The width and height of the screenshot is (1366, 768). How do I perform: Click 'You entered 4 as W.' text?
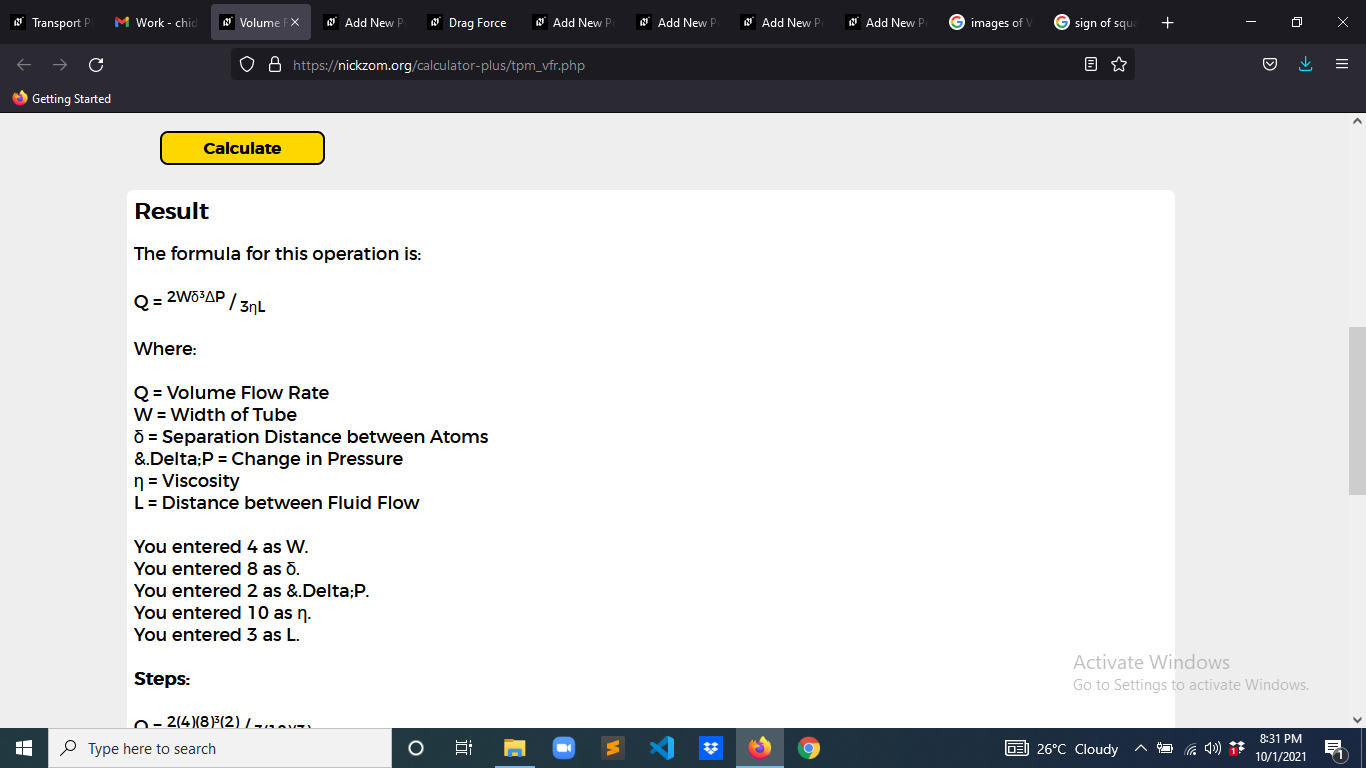(221, 547)
